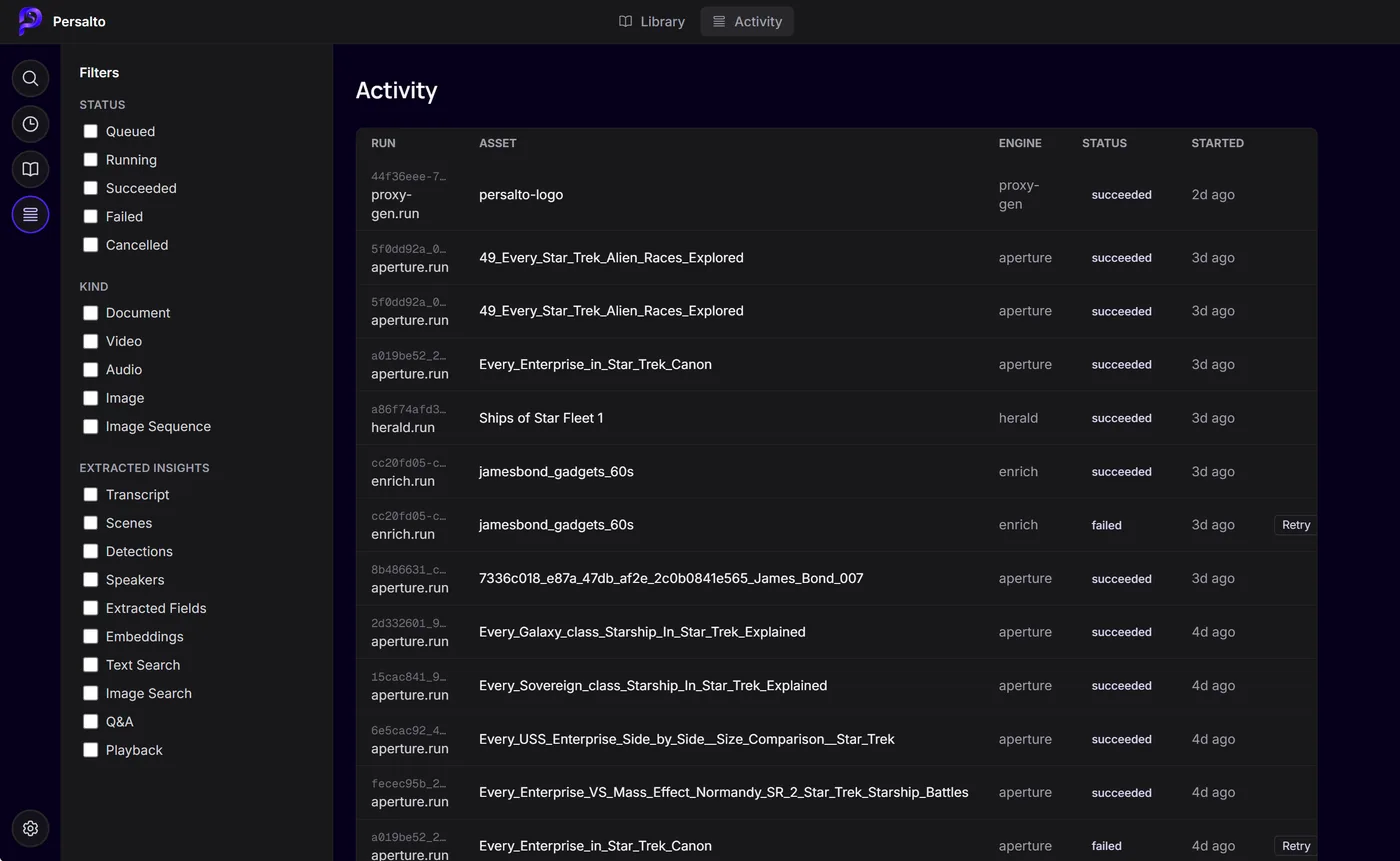
Task: Tick the Audio kind filter
Action: click(x=90, y=370)
